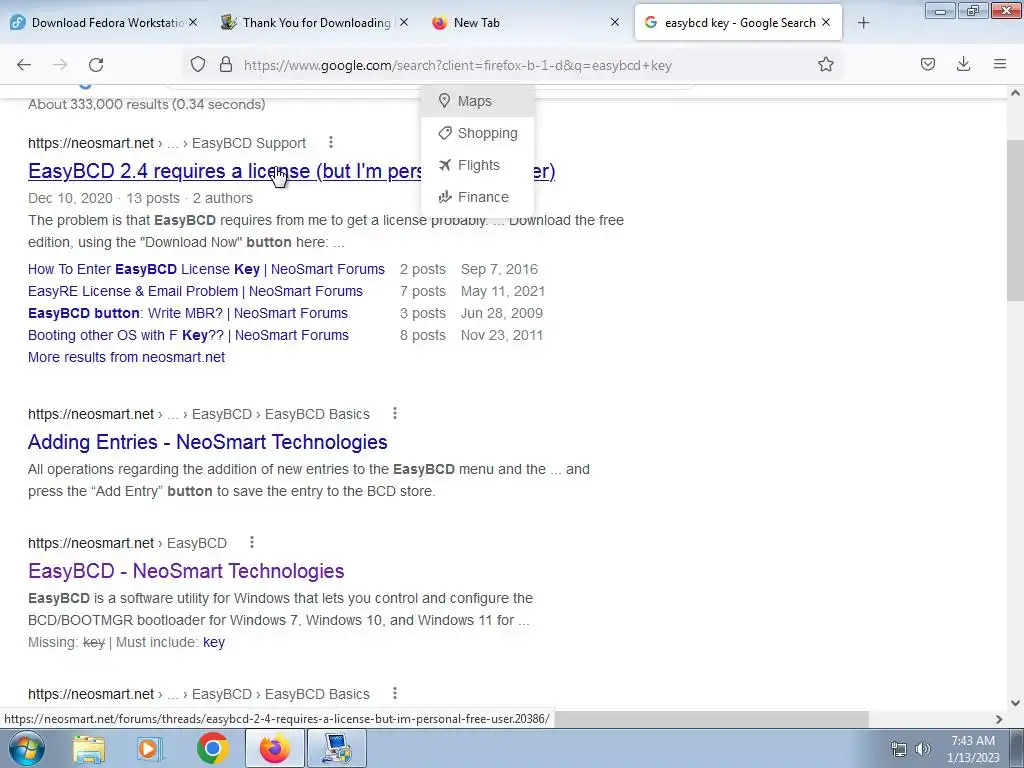1024x768 pixels.
Task: Open options for EasyBCD Support result
Action: click(331, 142)
